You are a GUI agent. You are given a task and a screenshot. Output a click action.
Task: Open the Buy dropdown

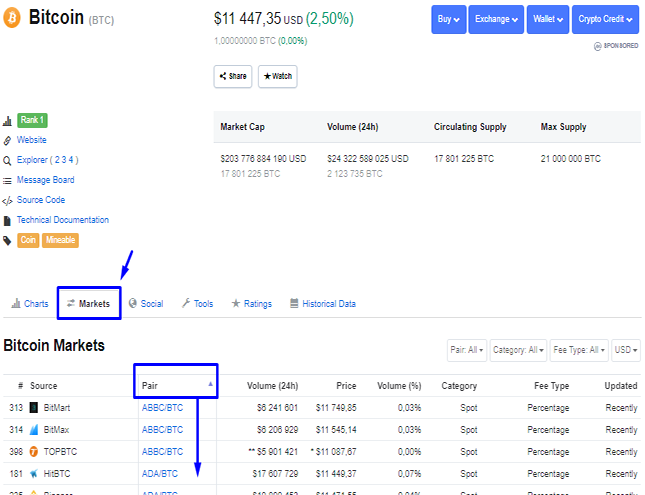449,19
